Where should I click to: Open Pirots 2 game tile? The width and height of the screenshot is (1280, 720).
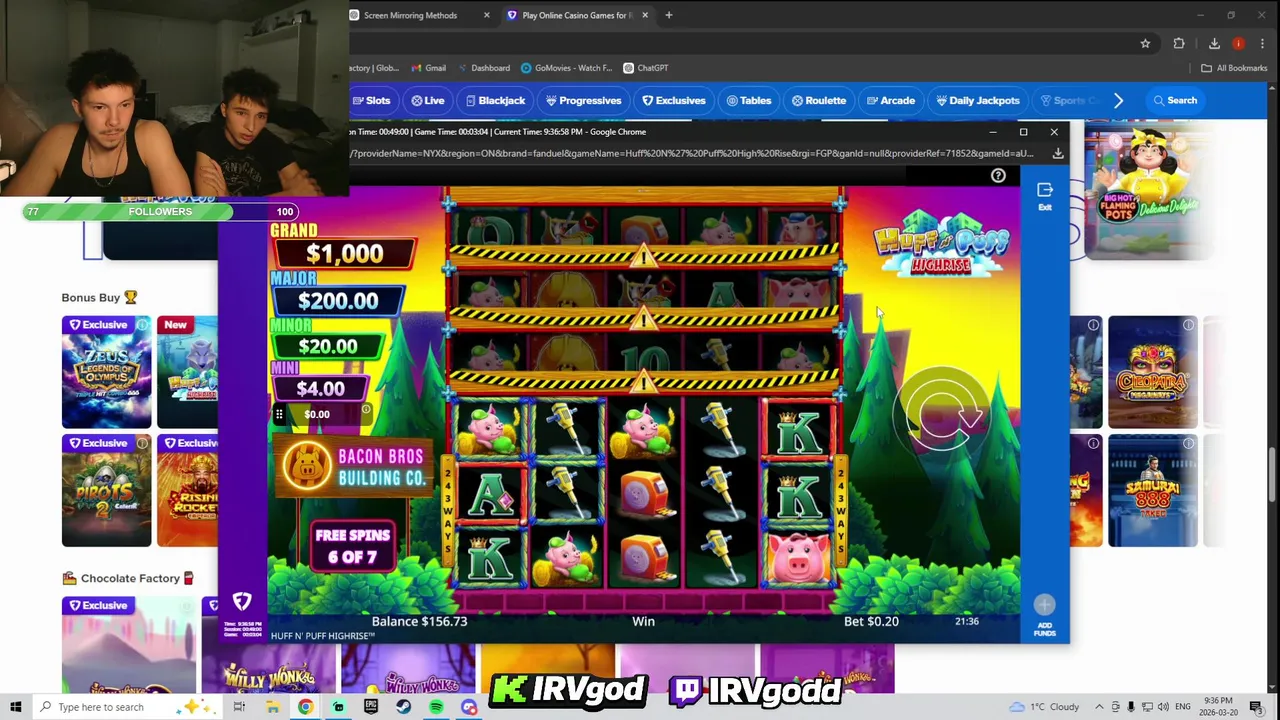[x=106, y=491]
